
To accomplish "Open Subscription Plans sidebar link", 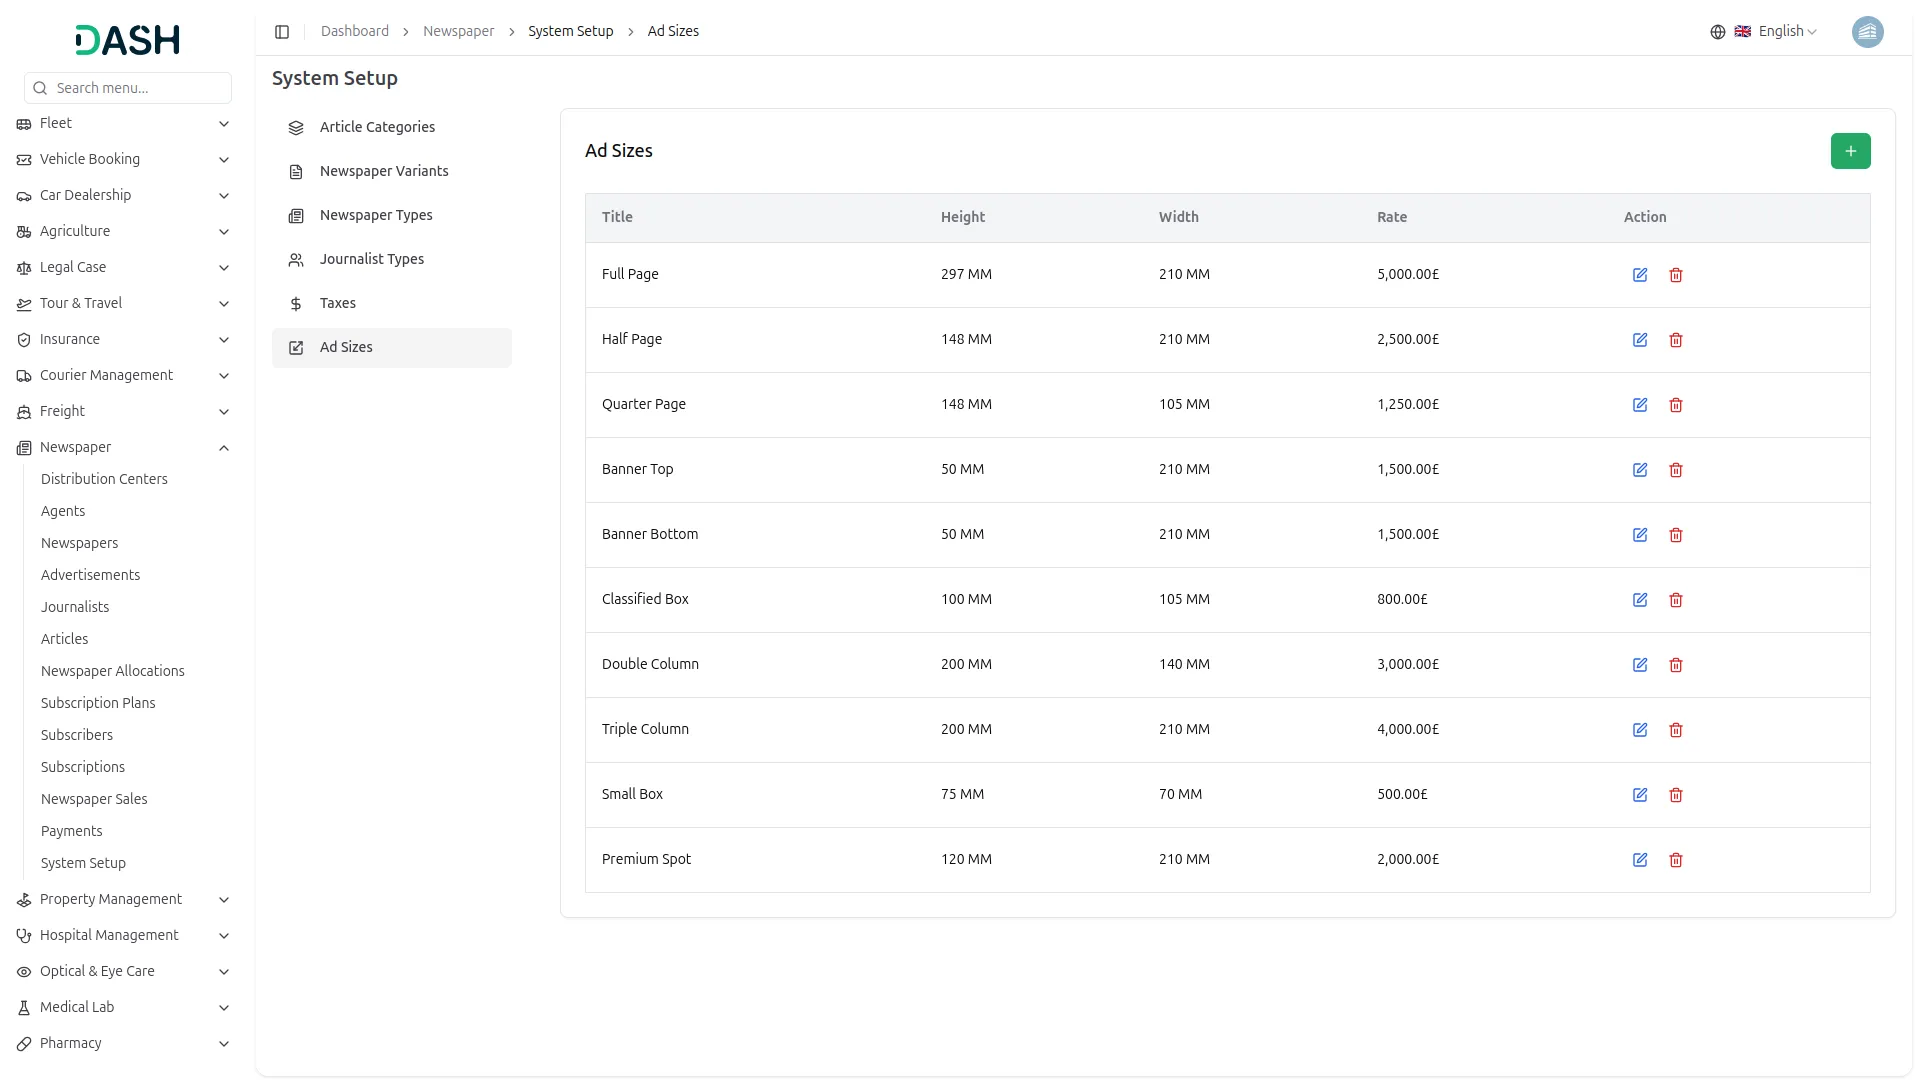I will [98, 703].
